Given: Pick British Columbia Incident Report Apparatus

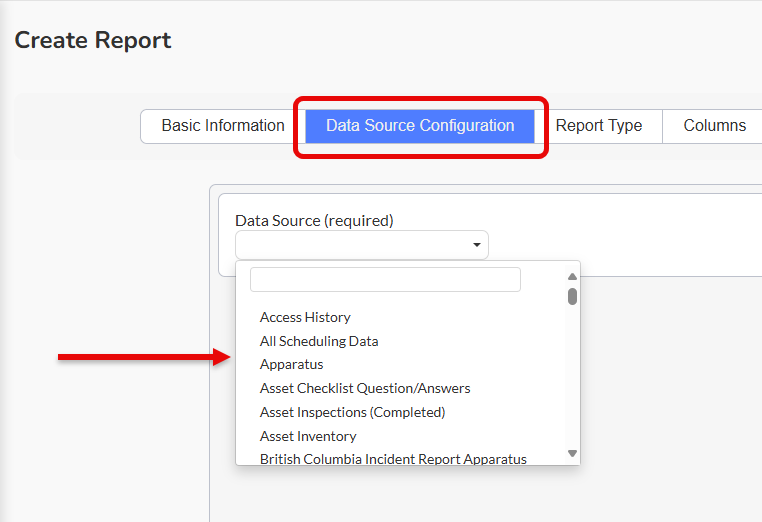Looking at the screenshot, I should click(x=393, y=459).
